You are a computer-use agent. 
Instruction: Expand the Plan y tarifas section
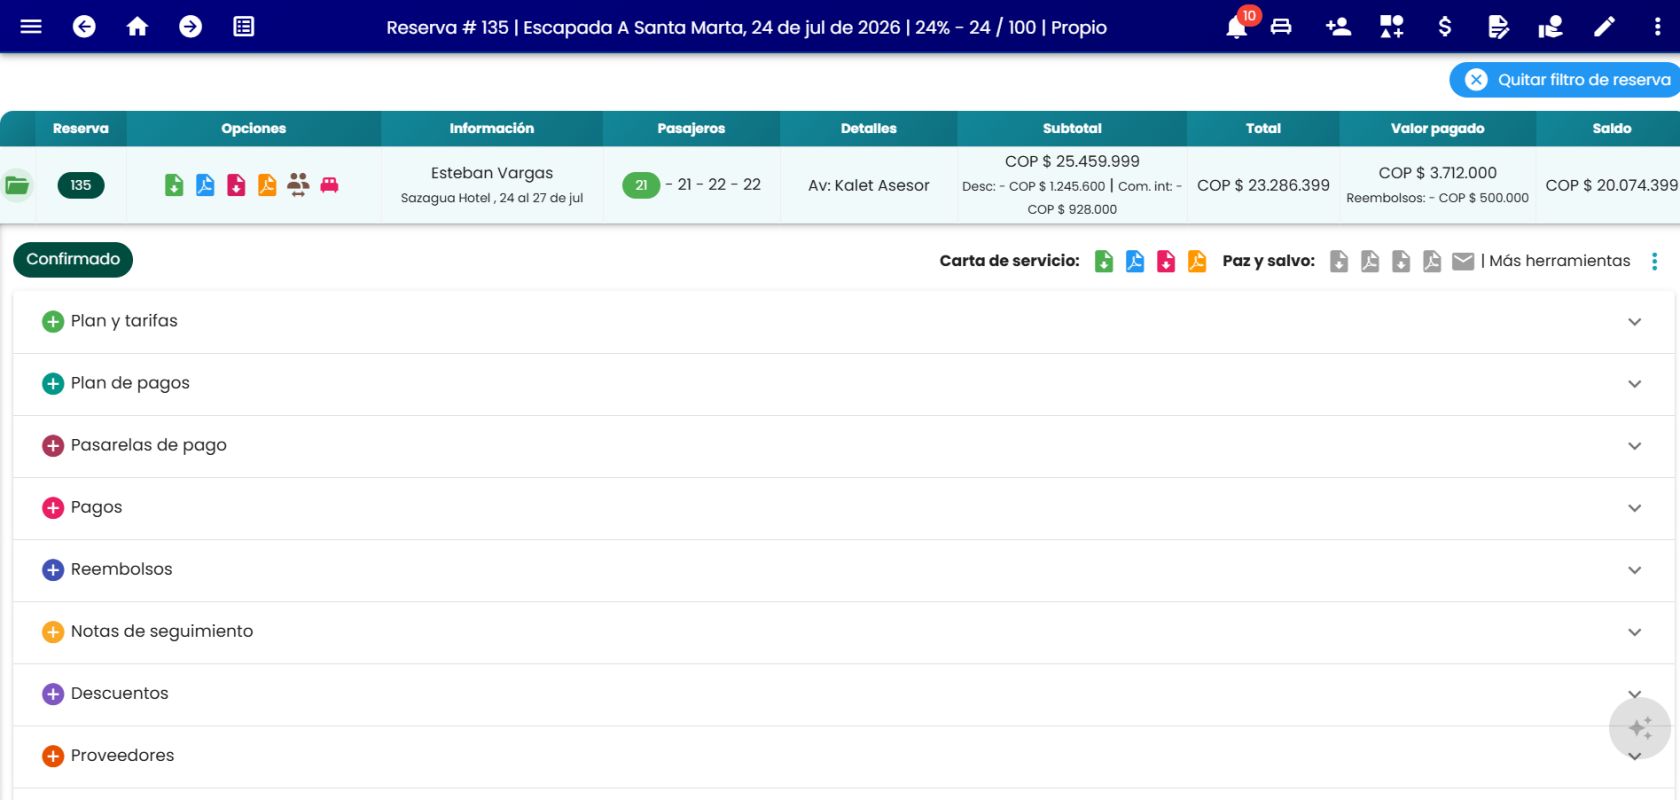pyautogui.click(x=843, y=322)
